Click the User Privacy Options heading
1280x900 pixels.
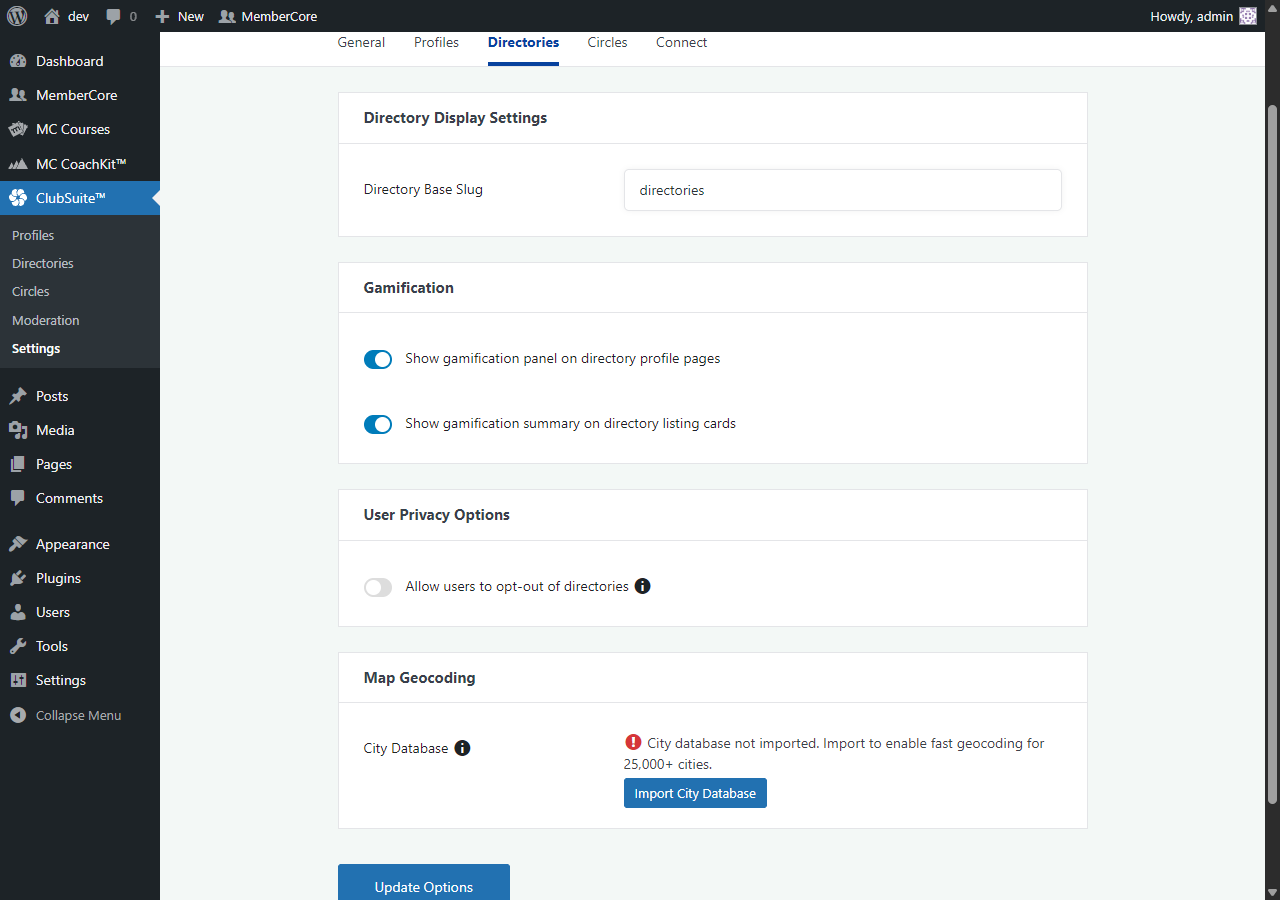pyautogui.click(x=436, y=515)
